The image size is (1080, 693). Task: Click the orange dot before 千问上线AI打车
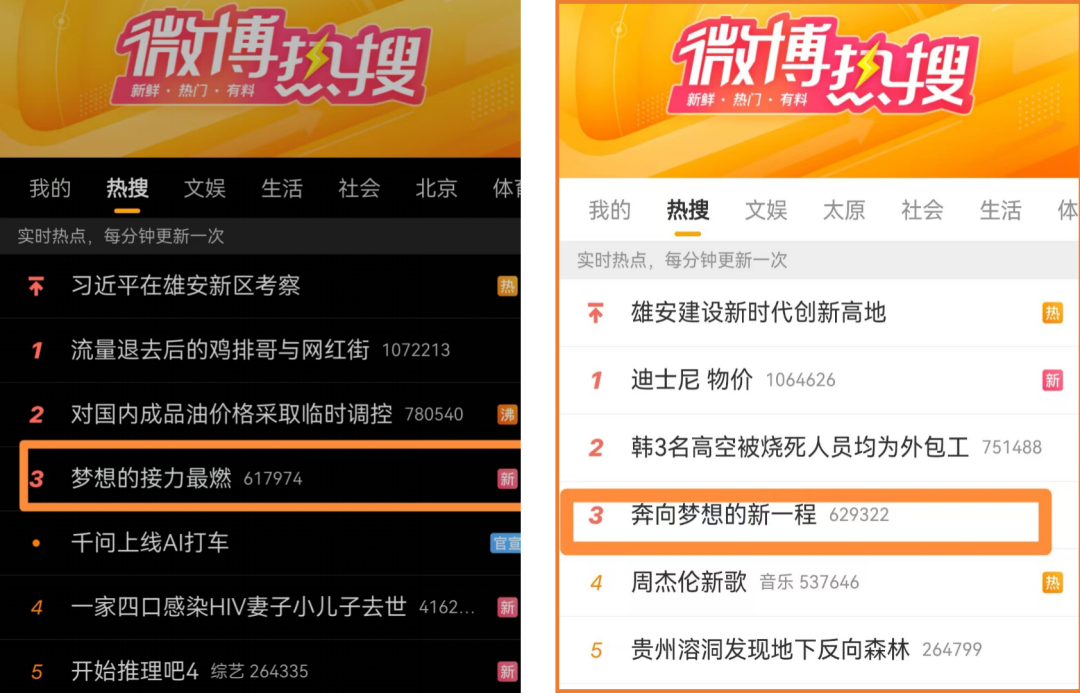pos(37,543)
